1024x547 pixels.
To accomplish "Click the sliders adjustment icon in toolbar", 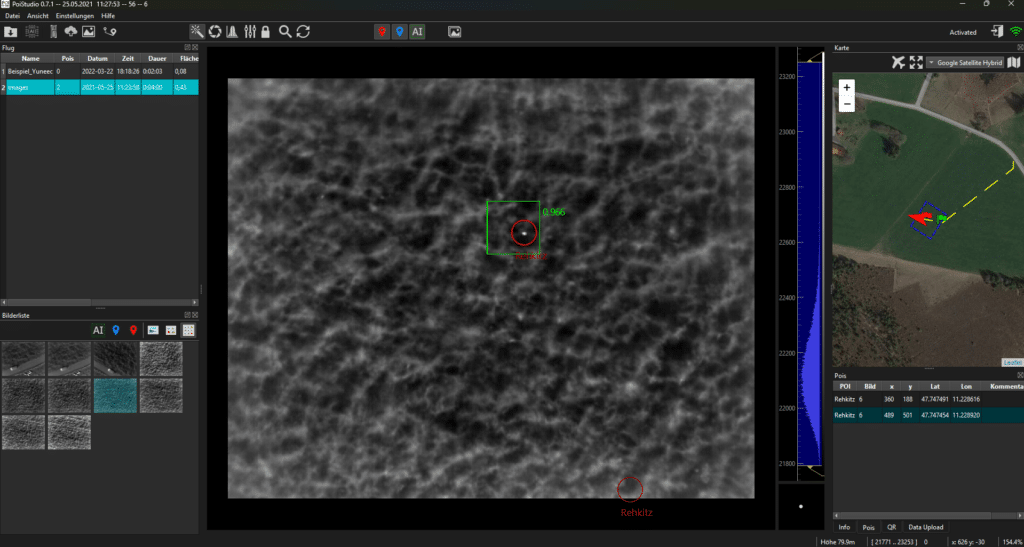I will click(x=249, y=32).
